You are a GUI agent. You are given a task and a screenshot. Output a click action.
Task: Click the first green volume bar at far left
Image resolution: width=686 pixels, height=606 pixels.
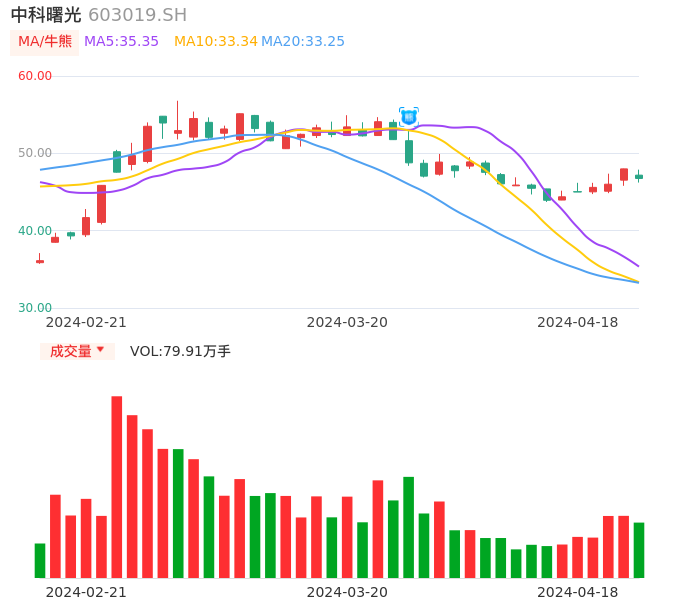point(40,560)
